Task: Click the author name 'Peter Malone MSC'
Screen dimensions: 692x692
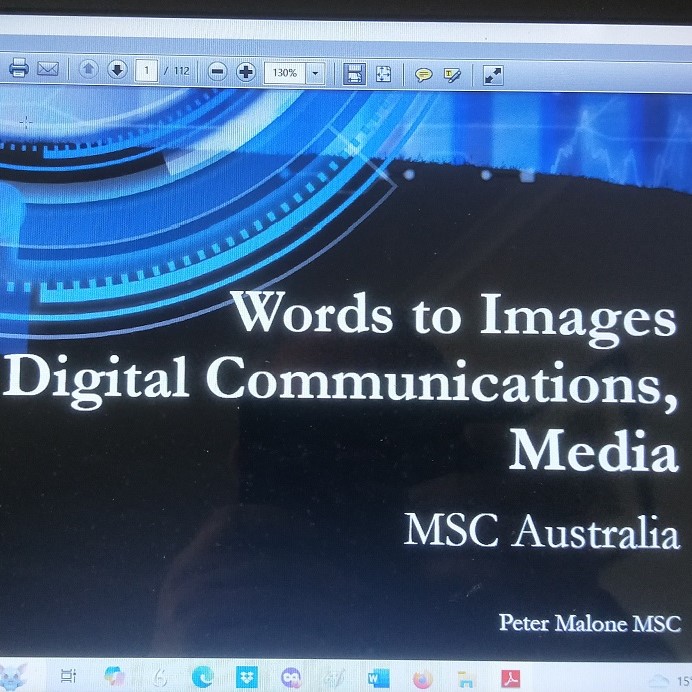Action: pos(590,623)
